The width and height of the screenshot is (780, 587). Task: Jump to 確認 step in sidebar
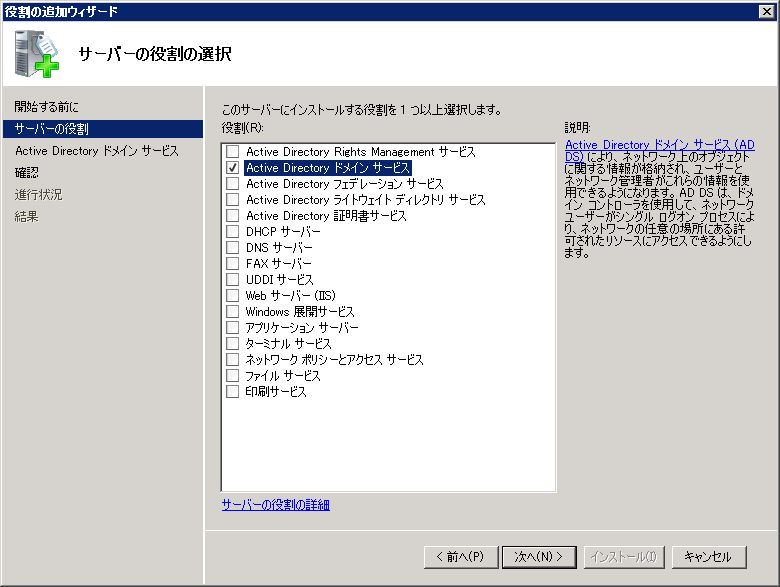tap(26, 173)
